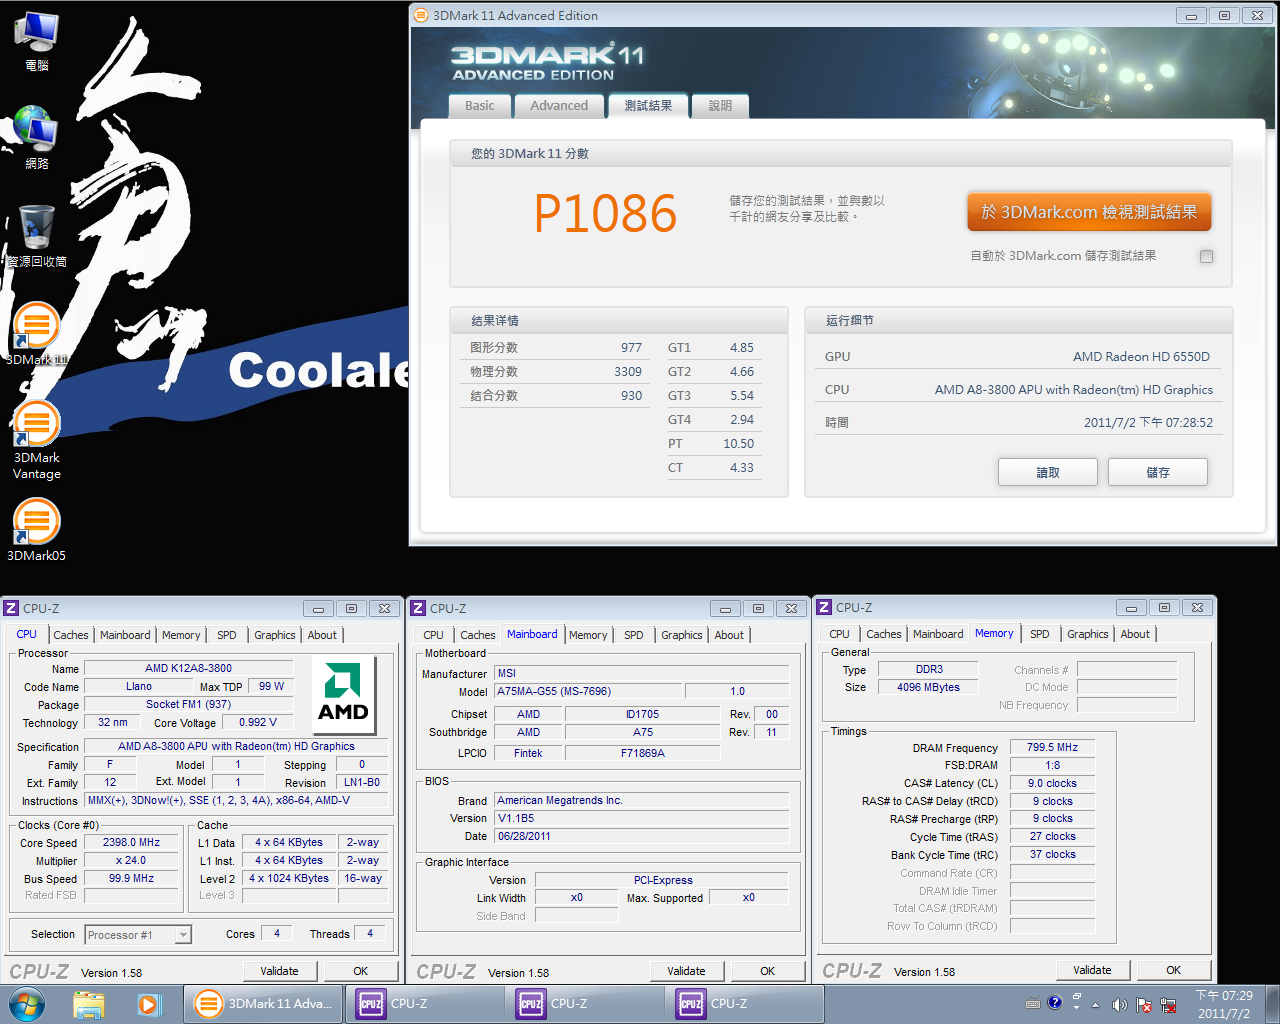Click title icon of CPU-Z Motherboard window

point(418,608)
